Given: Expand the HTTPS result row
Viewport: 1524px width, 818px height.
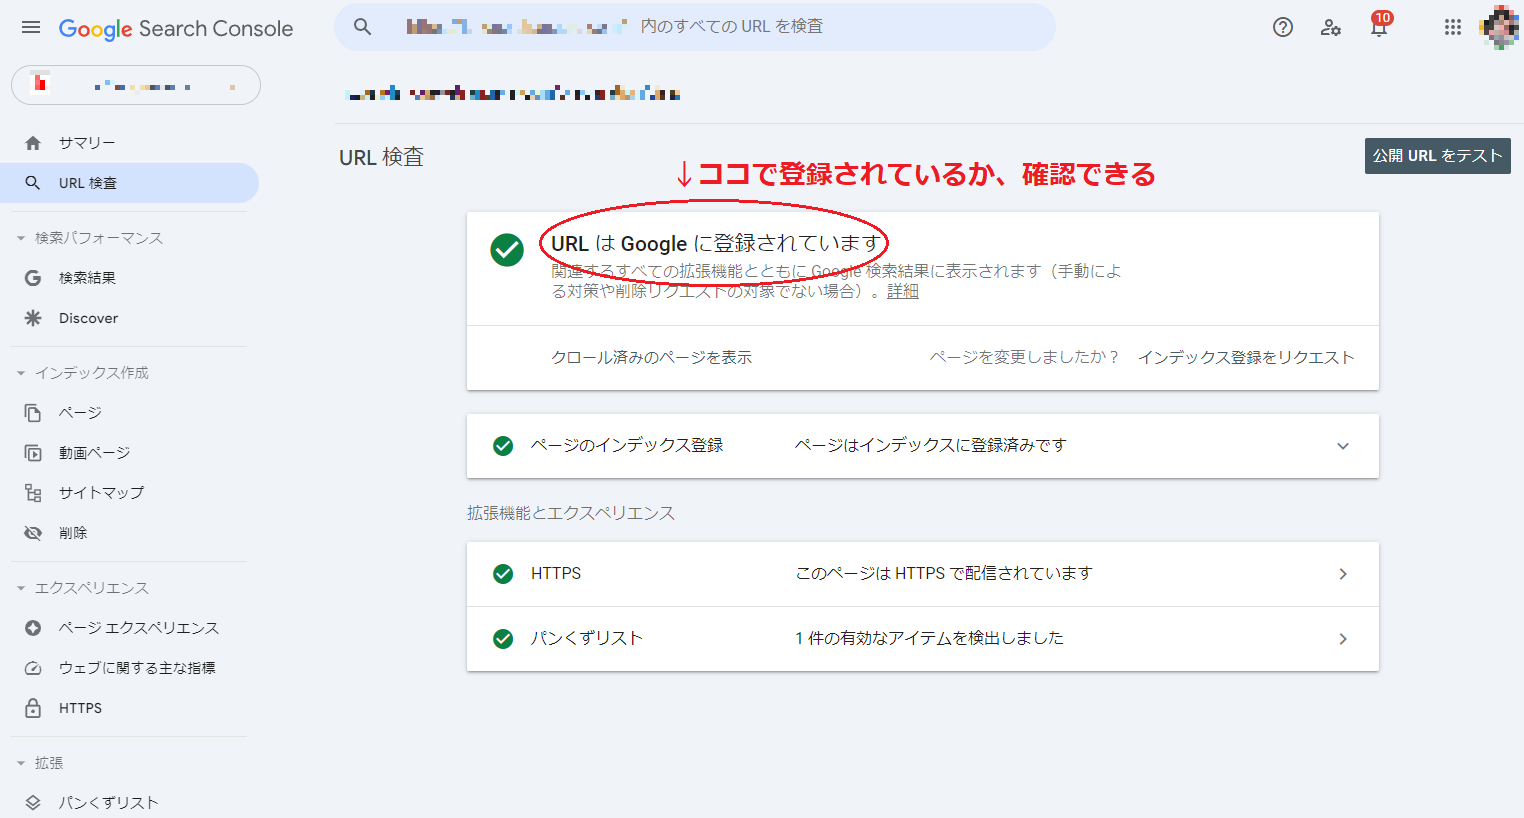Looking at the screenshot, I should pyautogui.click(x=1343, y=573).
